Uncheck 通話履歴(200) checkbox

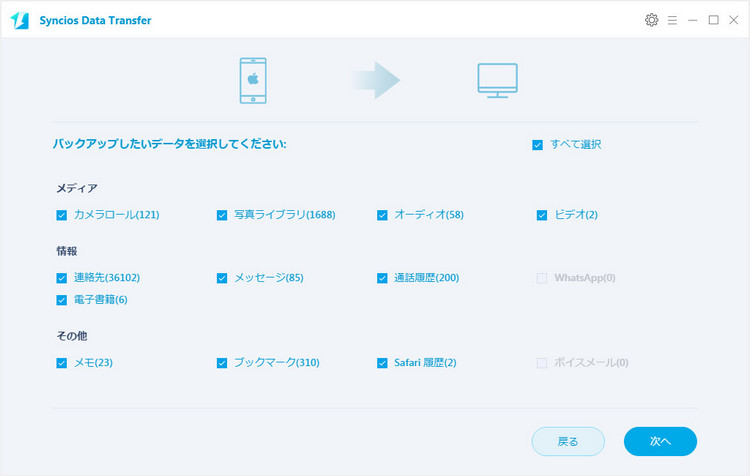click(382, 278)
